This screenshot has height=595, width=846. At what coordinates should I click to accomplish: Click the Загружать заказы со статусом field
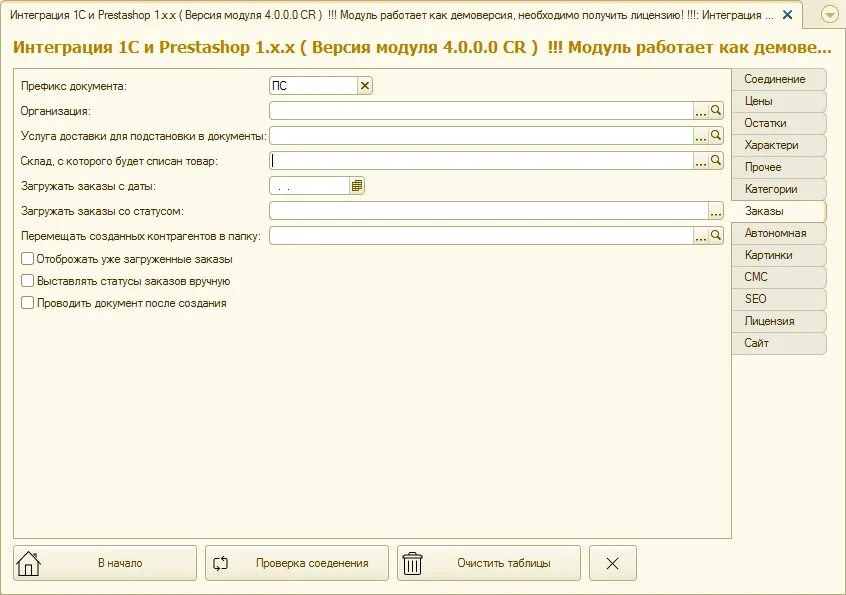pos(489,210)
